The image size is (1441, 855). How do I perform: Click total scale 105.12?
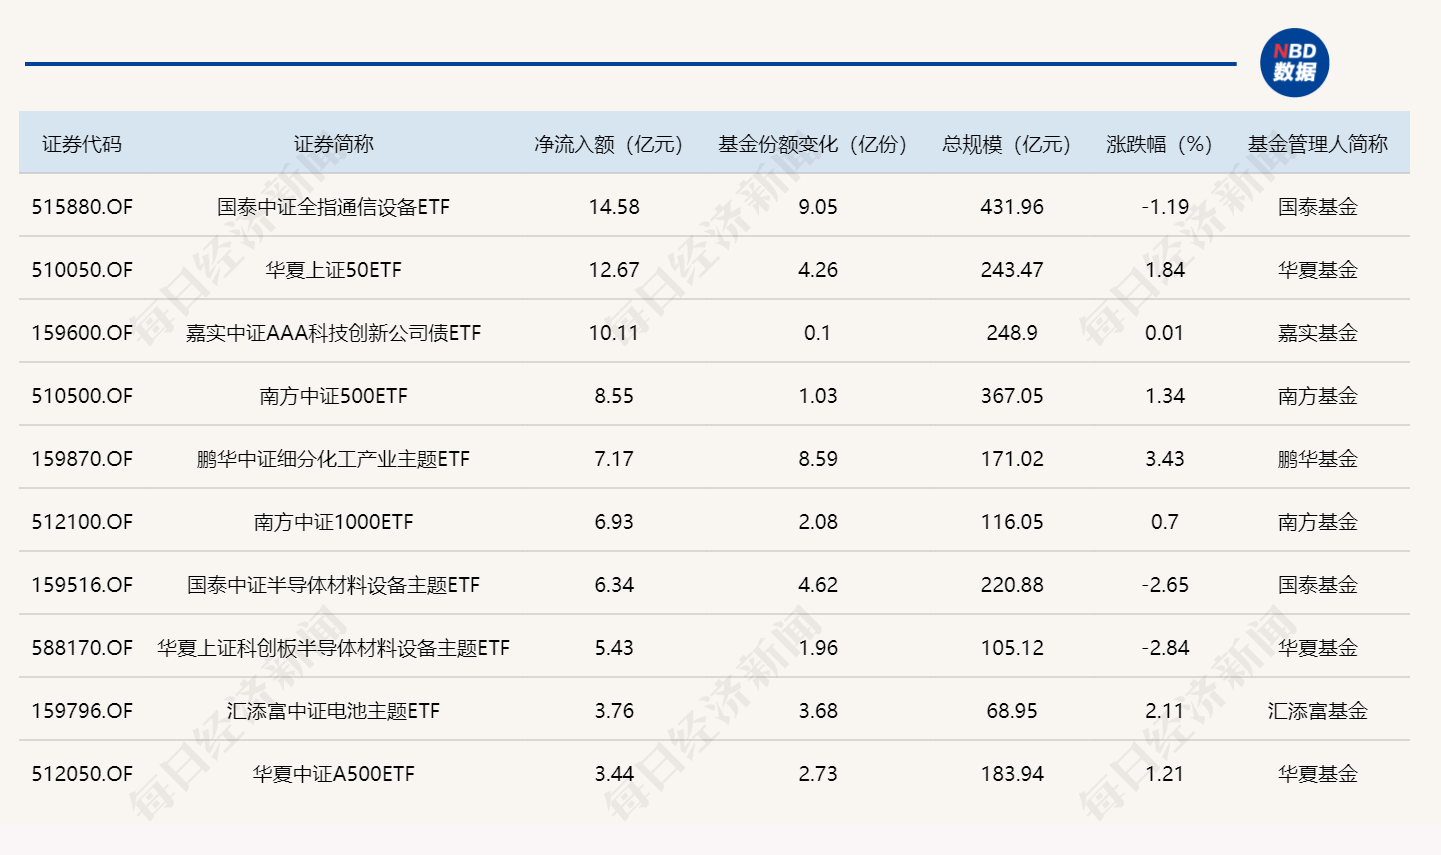click(x=1012, y=648)
